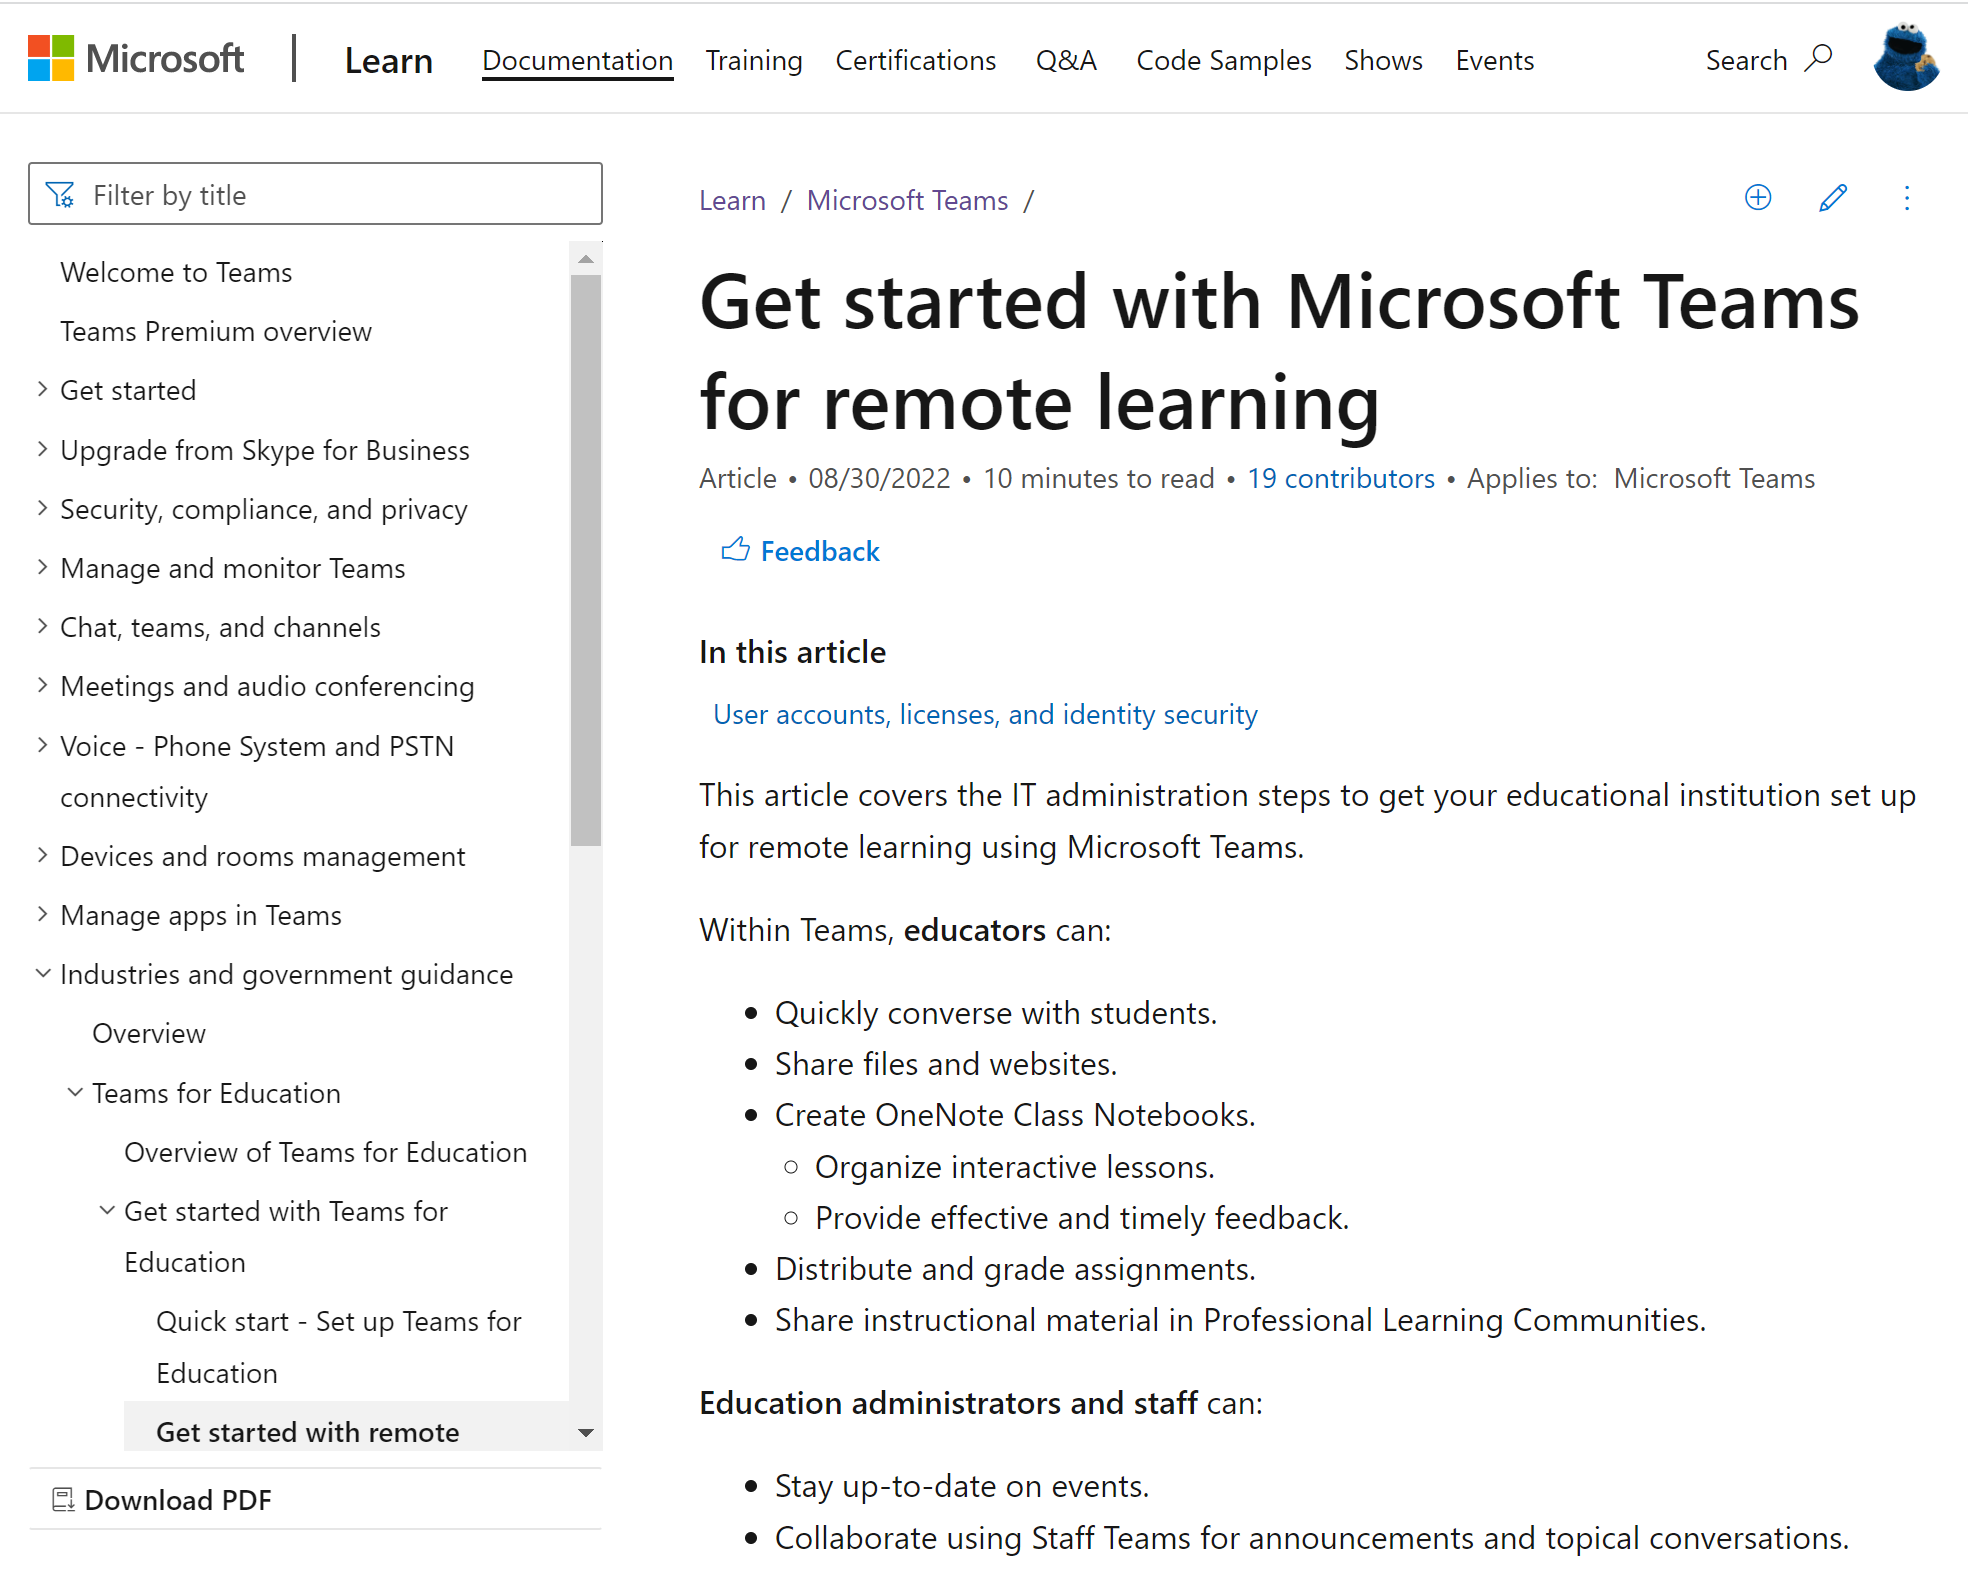Image resolution: width=1968 pixels, height=1576 pixels.
Task: Click the Filter by title input field
Action: 315,195
